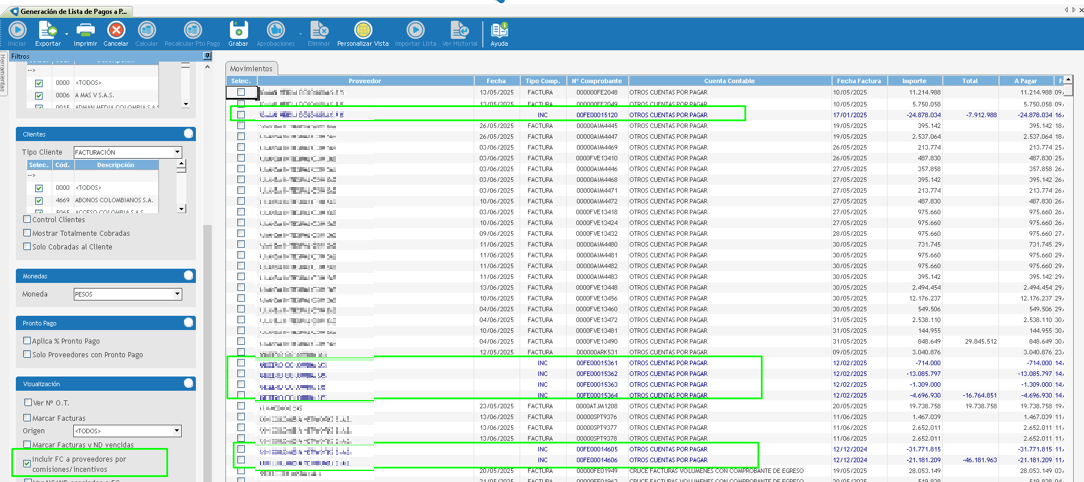Image resolution: width=1084 pixels, height=482 pixels.
Task: Open Personalizar Vista from the toolbar
Action: click(363, 33)
